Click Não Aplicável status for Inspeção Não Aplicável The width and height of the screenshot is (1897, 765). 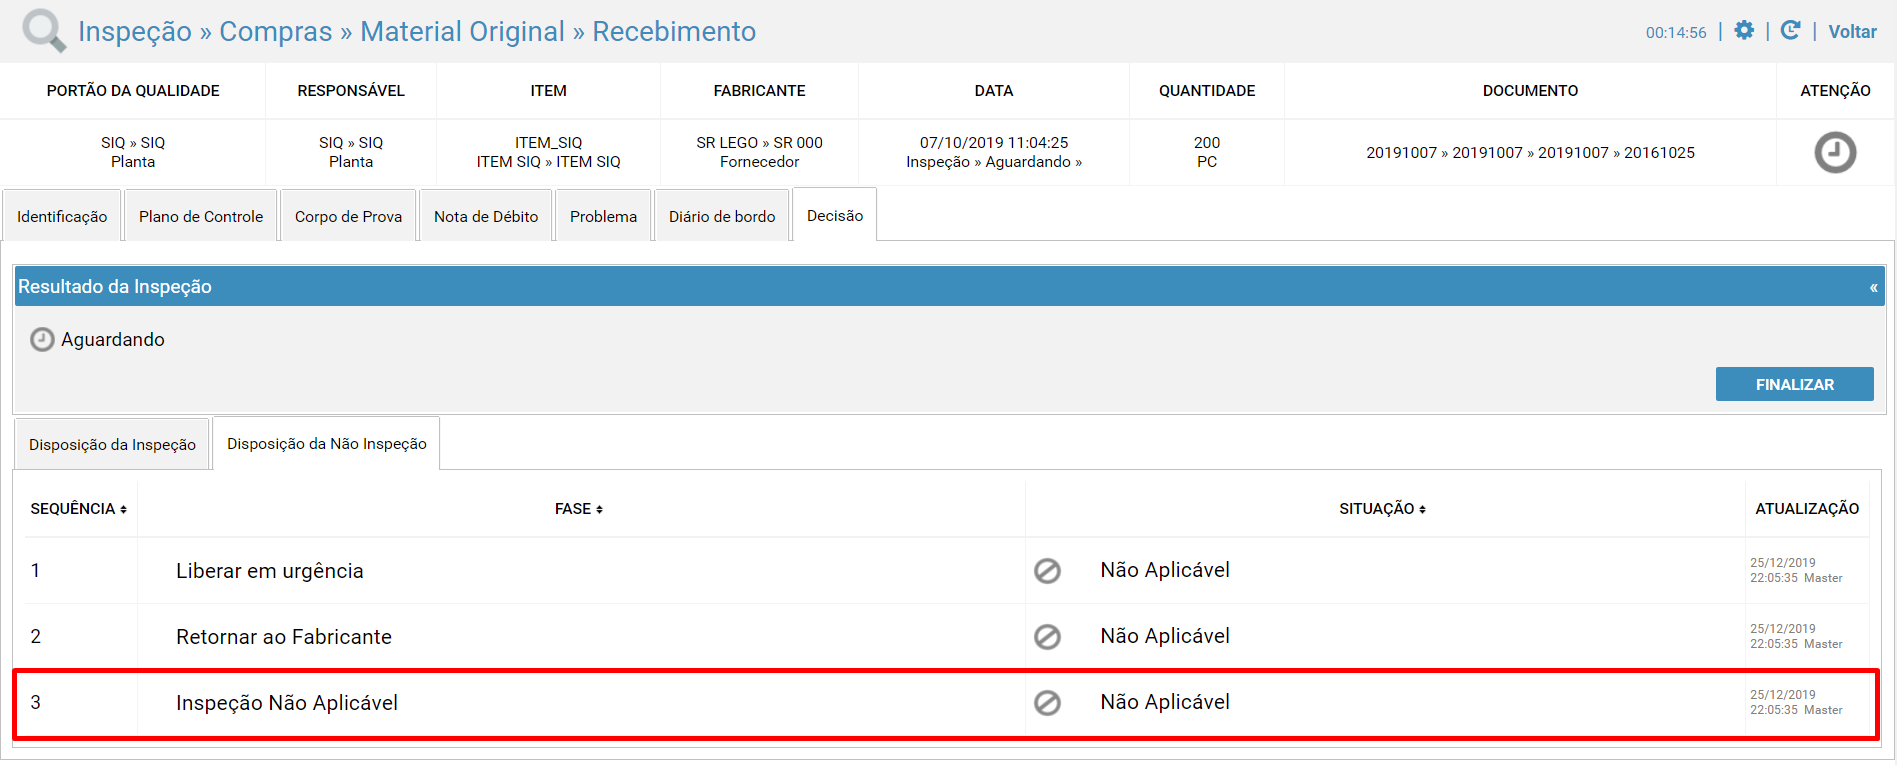pos(1165,702)
